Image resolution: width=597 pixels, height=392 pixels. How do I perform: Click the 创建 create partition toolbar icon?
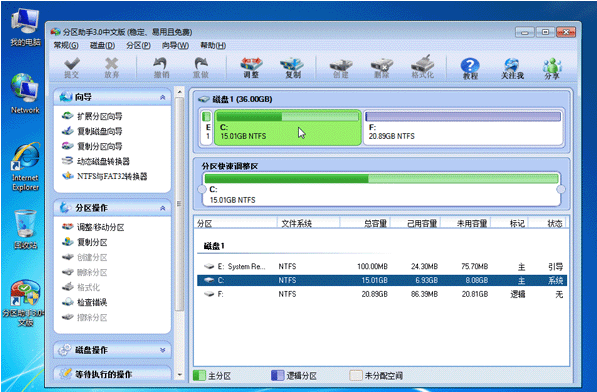(341, 68)
